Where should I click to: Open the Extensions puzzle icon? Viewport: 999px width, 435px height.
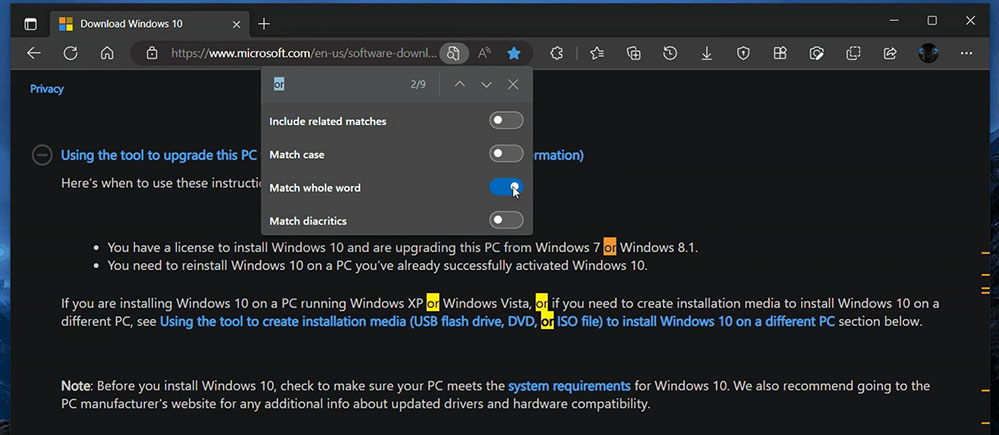(x=556, y=53)
